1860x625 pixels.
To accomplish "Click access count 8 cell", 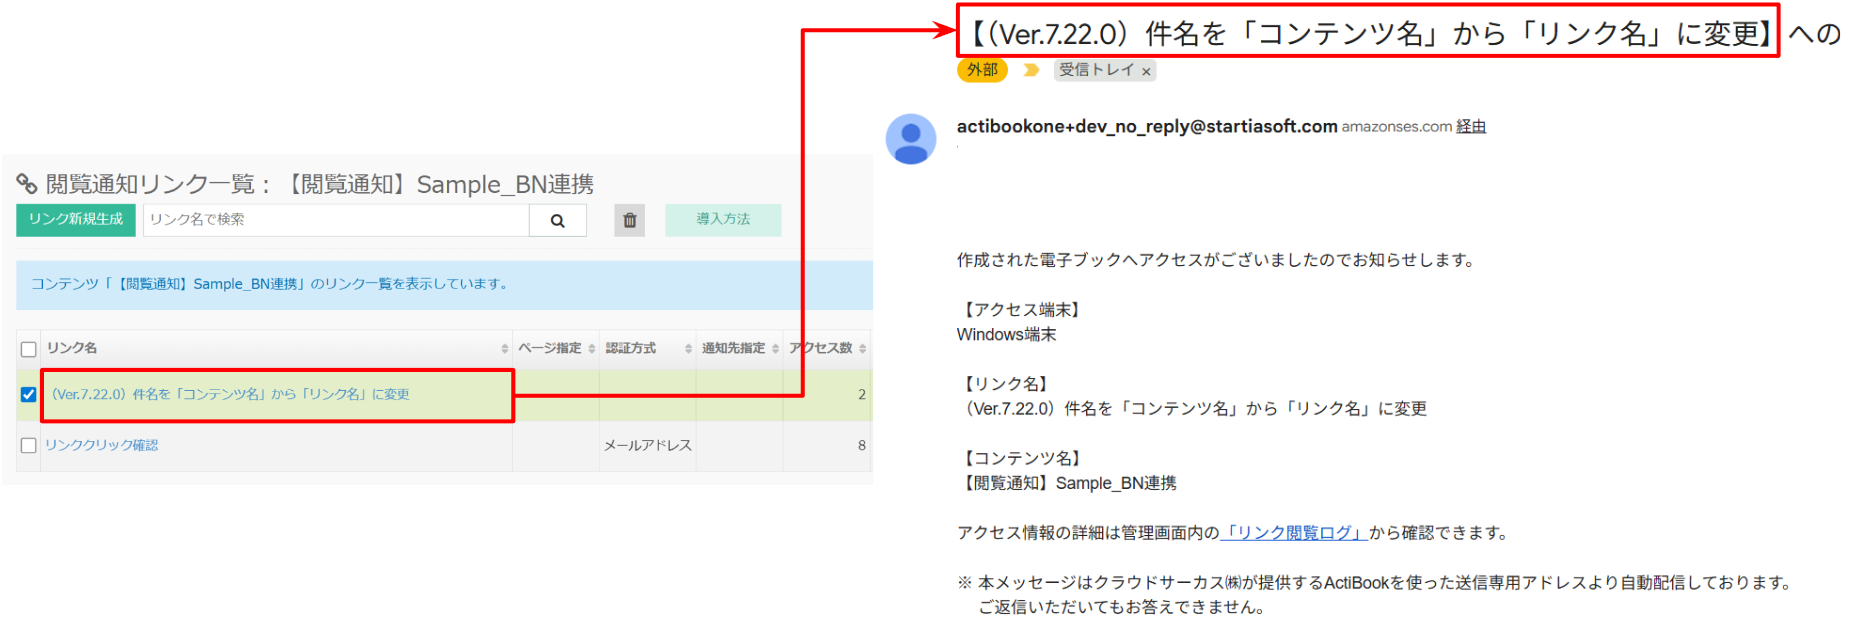I will click(826, 446).
